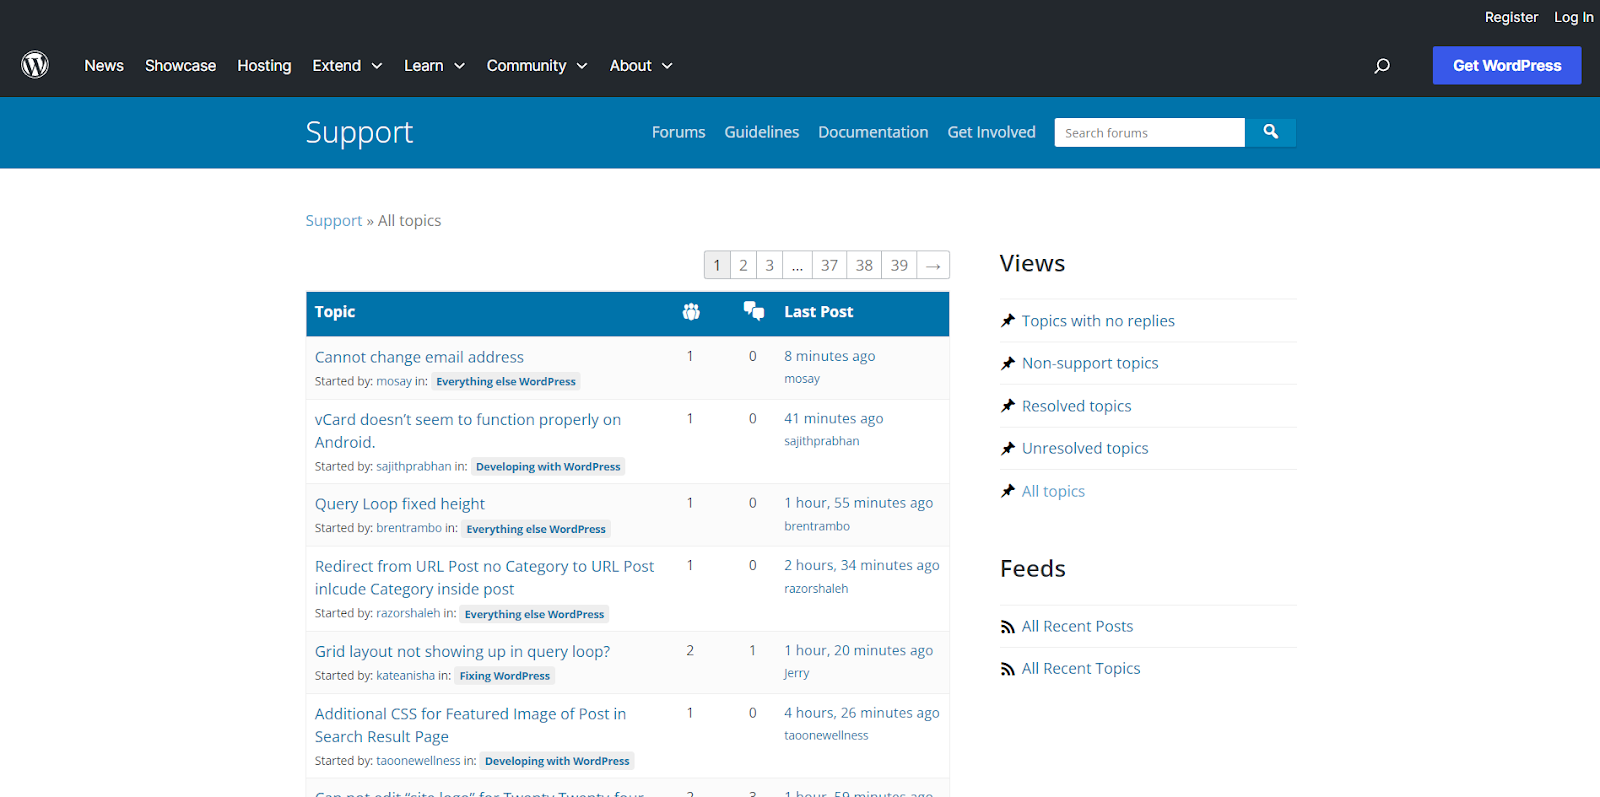Open All topics view in sidebar
The width and height of the screenshot is (1600, 797).
point(1053,491)
